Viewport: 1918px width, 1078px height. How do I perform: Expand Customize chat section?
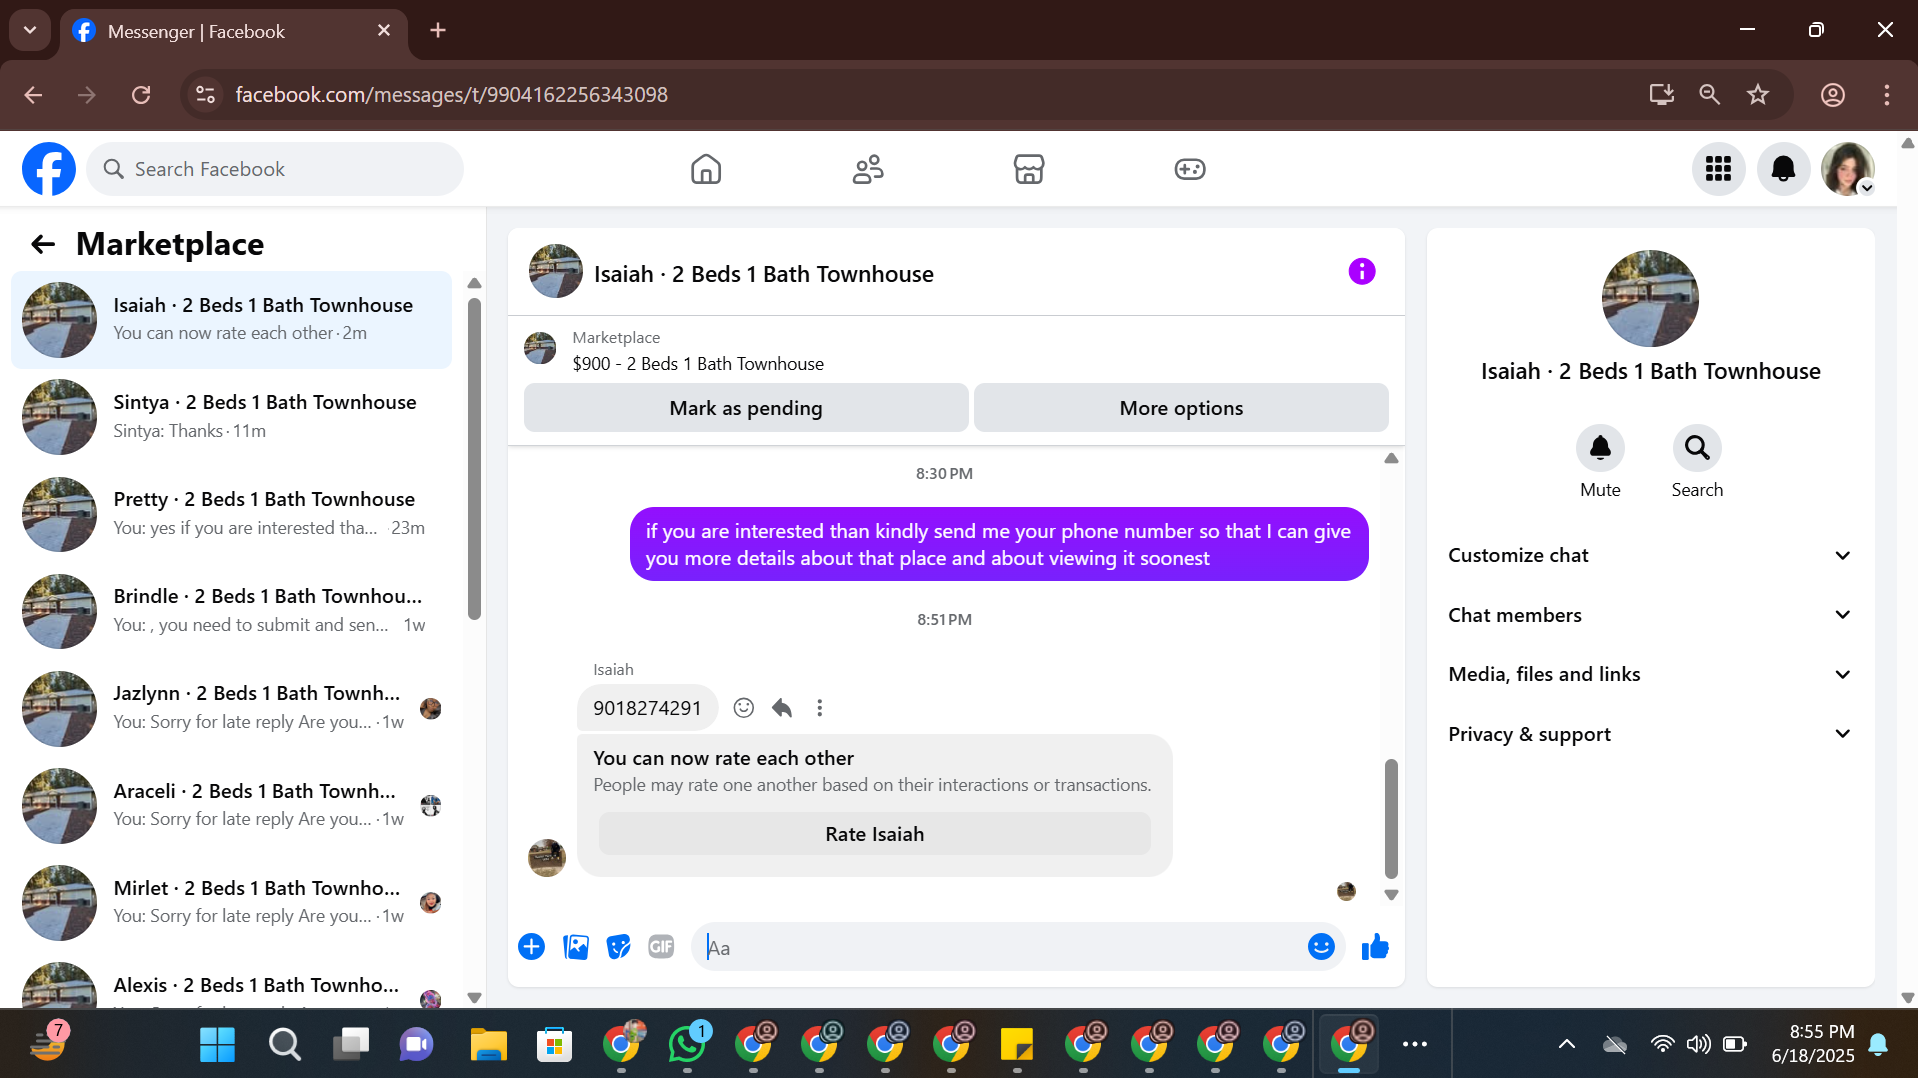1650,555
